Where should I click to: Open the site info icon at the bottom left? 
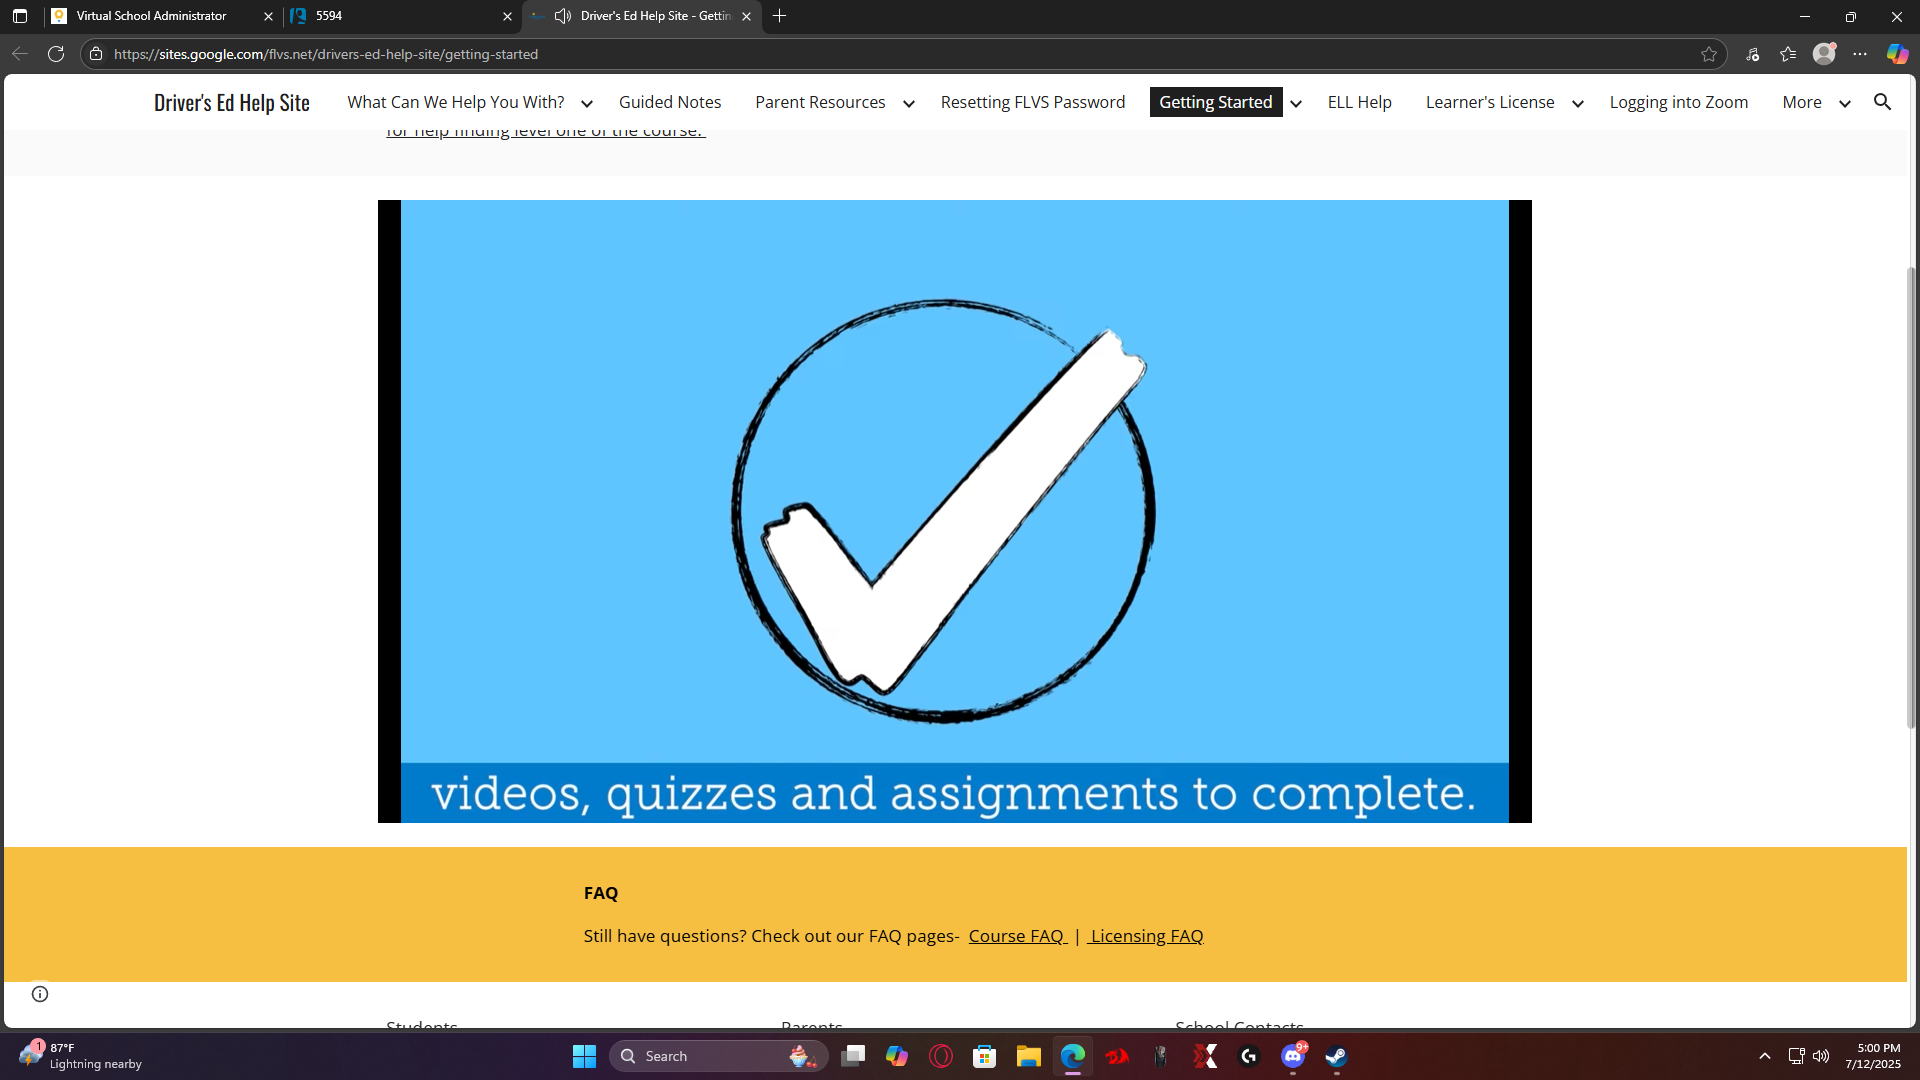pos(40,993)
